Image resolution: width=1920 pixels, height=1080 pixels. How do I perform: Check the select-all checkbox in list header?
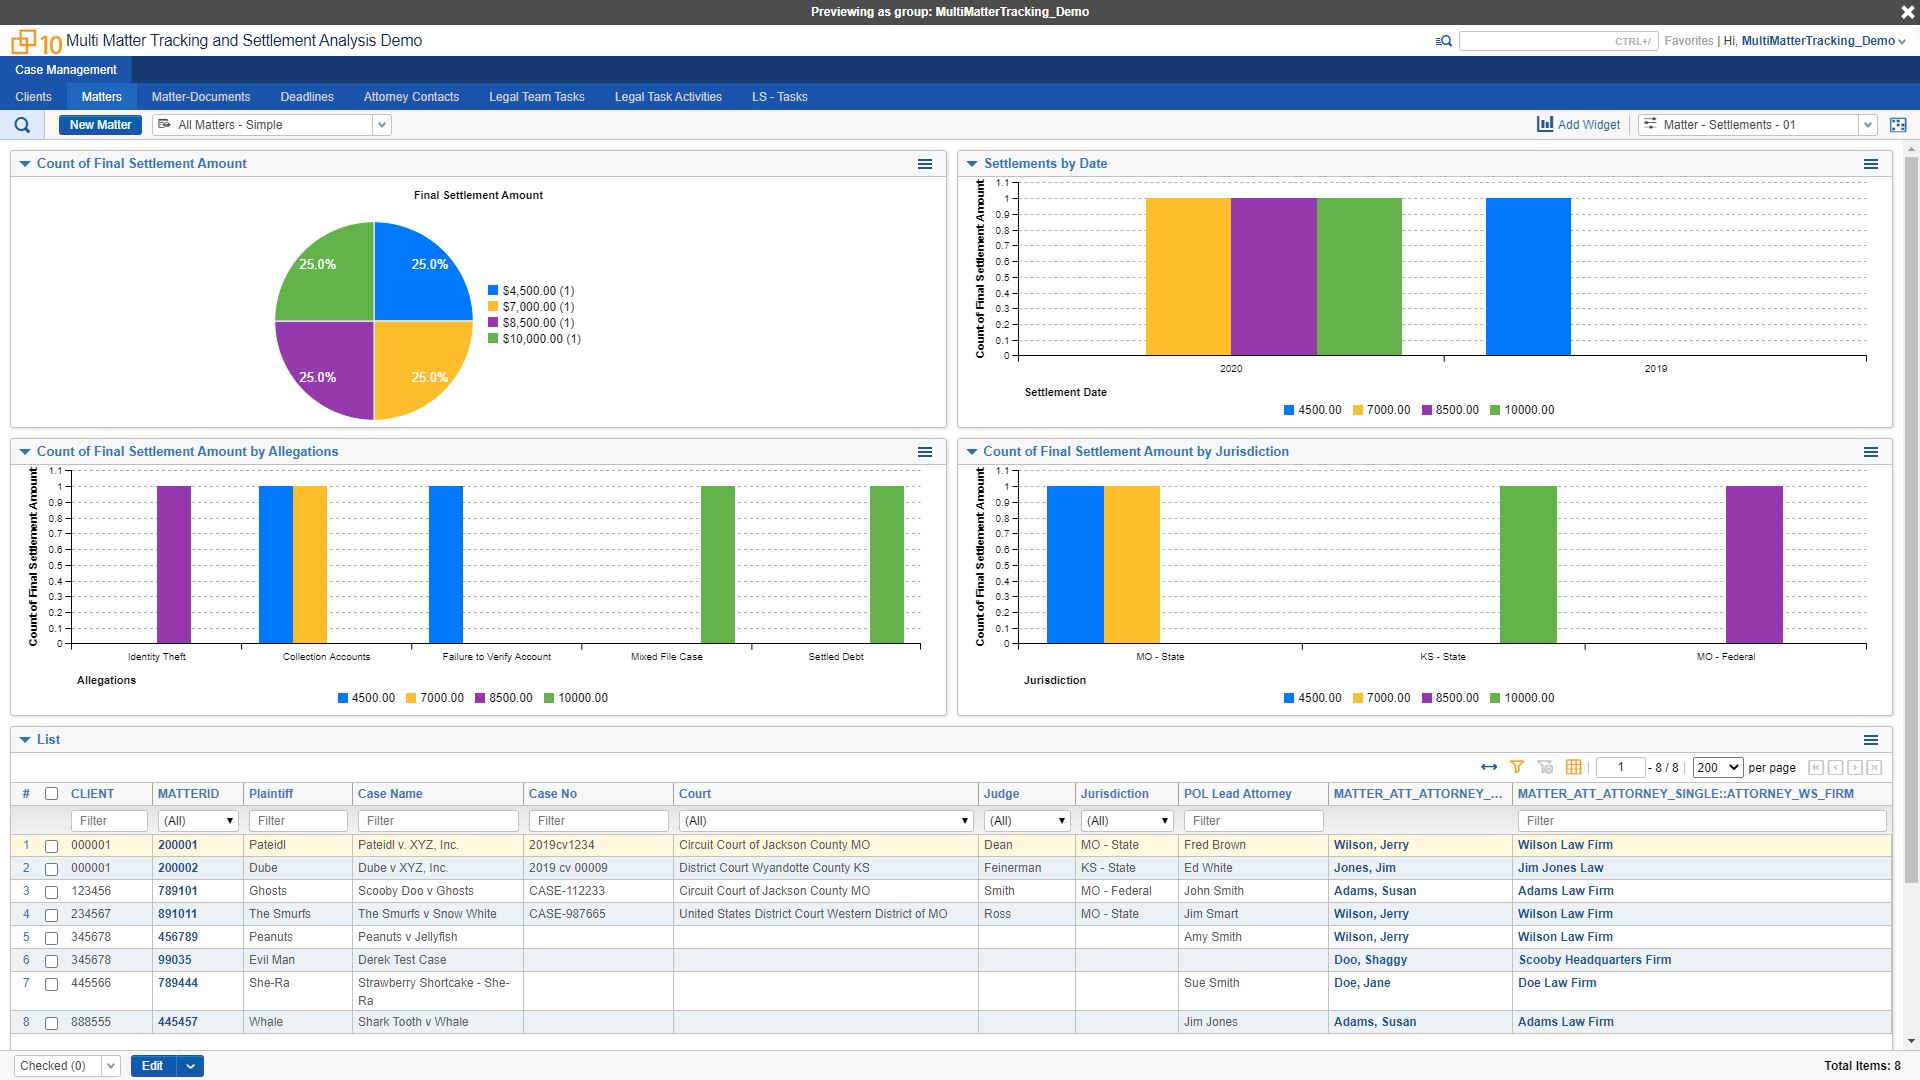pos(52,793)
